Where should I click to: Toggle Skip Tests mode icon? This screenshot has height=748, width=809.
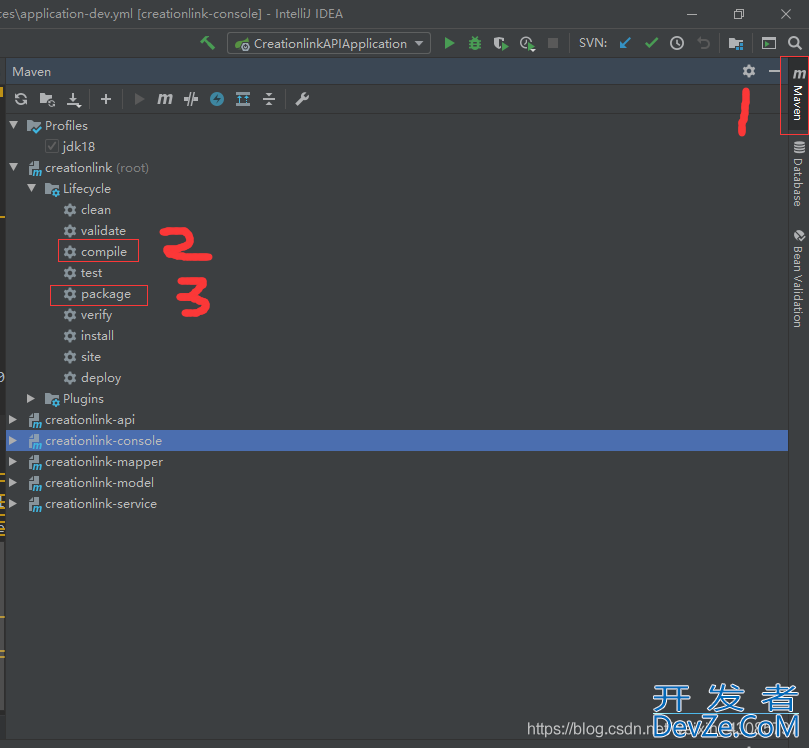point(191,99)
